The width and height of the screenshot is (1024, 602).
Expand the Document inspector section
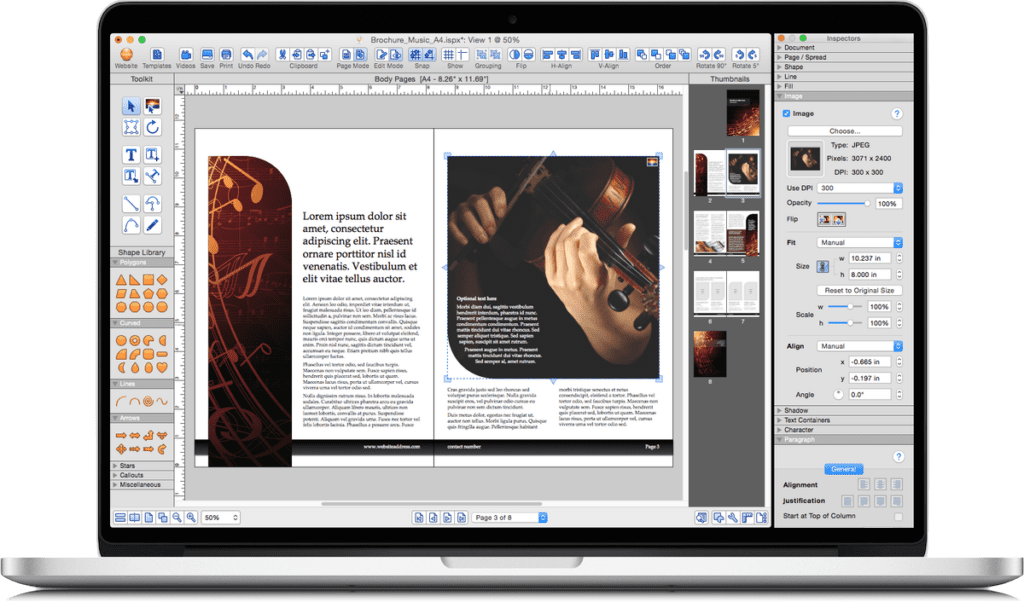799,48
